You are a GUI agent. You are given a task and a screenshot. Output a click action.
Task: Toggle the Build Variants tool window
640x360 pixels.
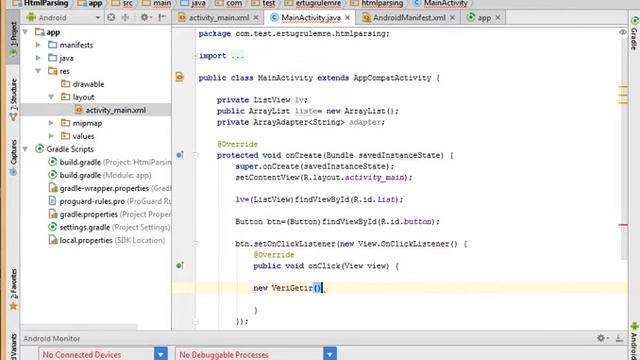[13, 347]
